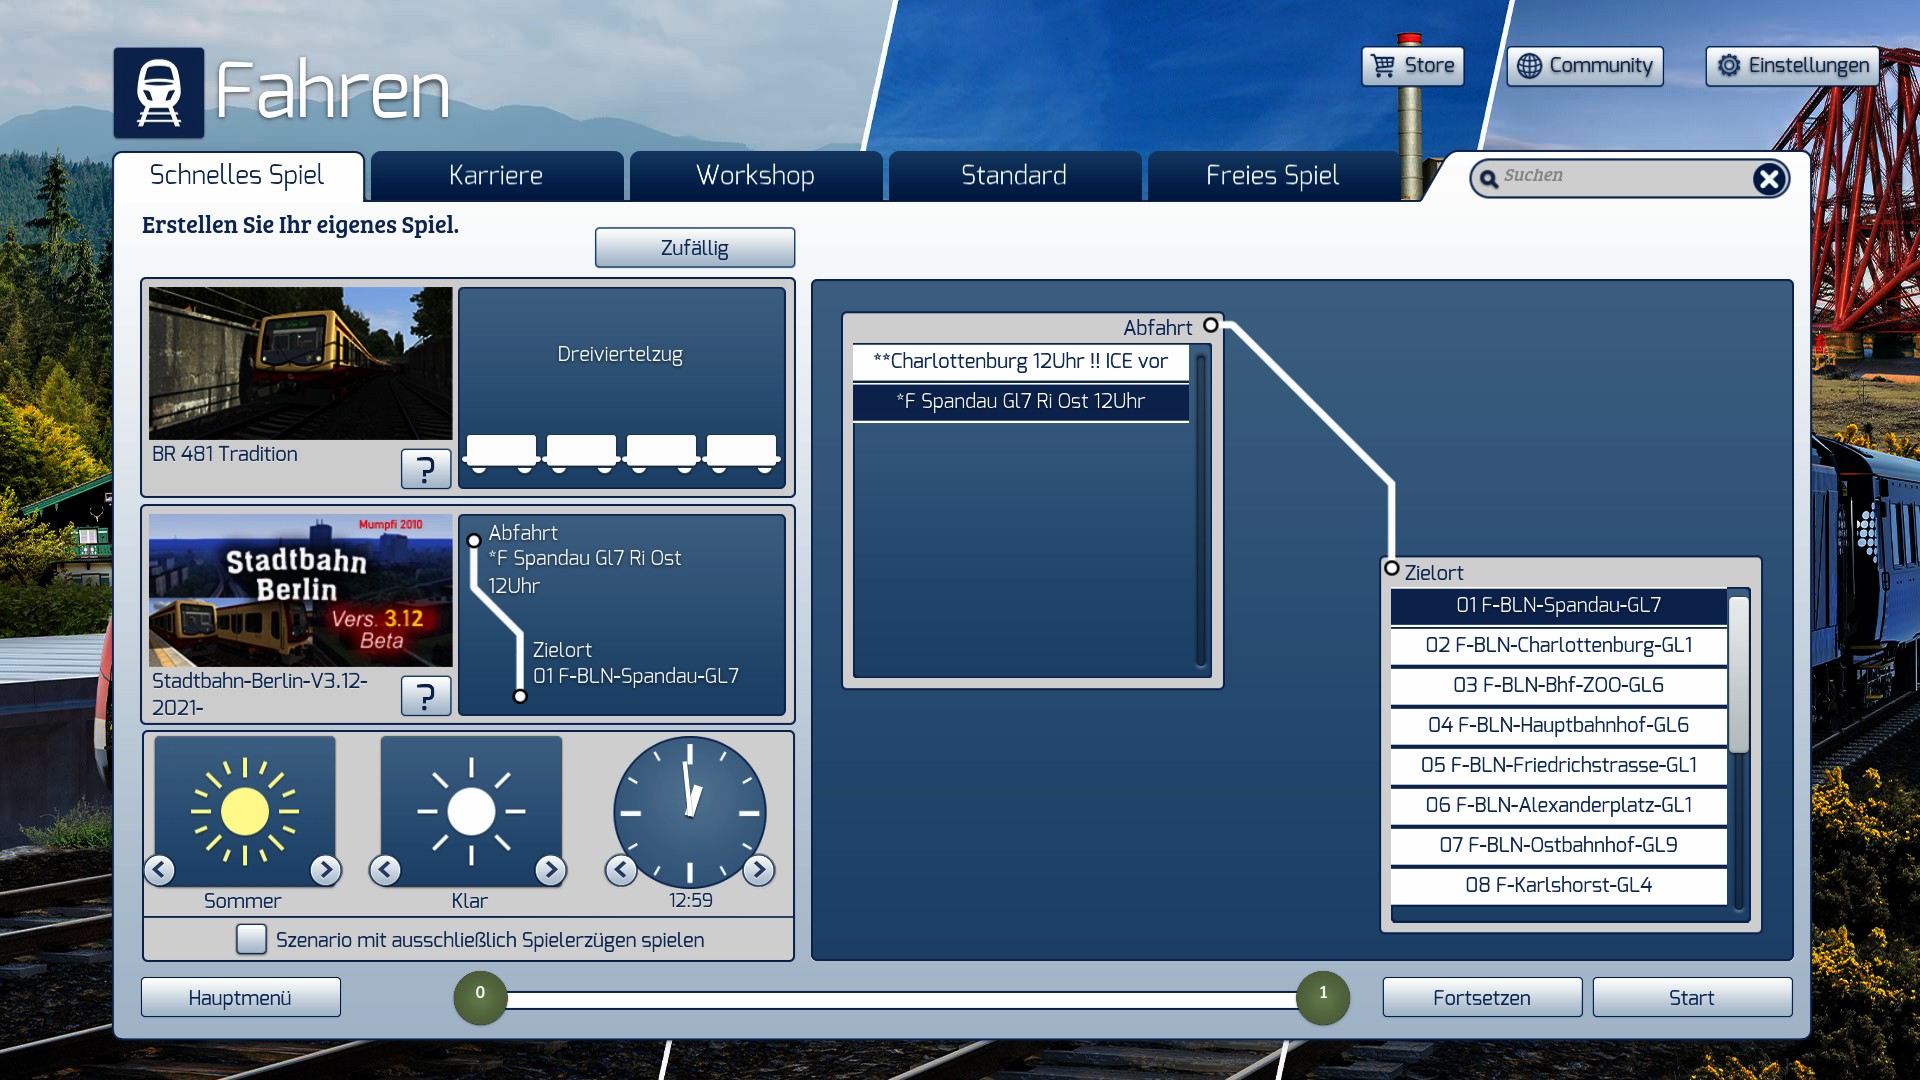
Task: Switch to the Karriere tab
Action: click(496, 176)
